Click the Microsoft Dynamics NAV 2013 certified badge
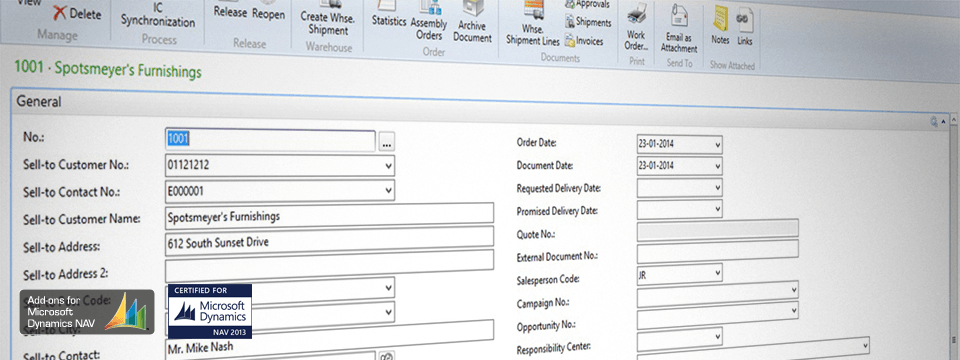Viewport: 960px width, 360px height. (210, 311)
